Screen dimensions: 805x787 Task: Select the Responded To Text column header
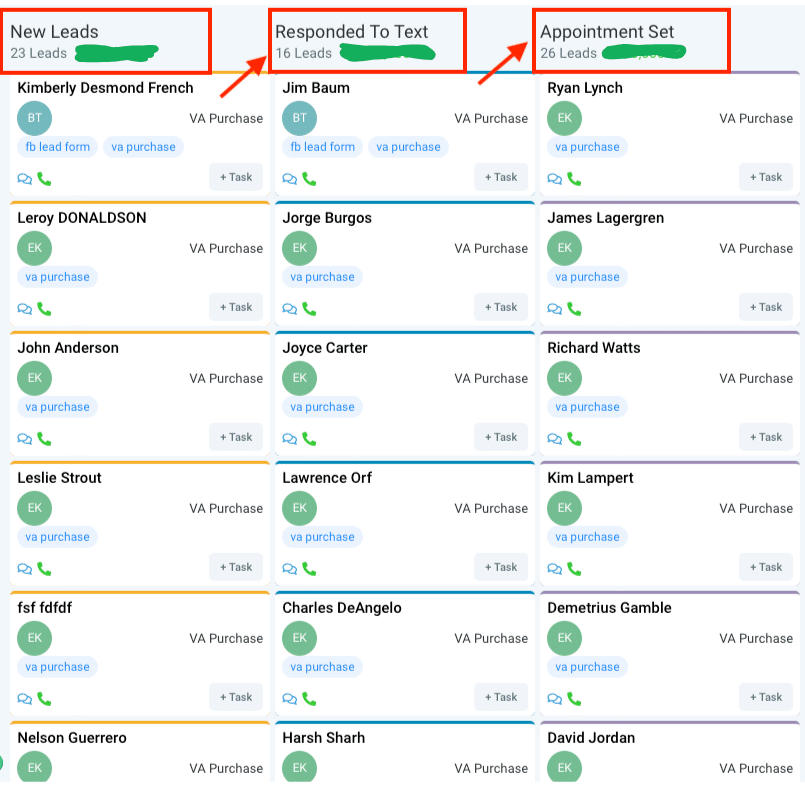tap(351, 32)
